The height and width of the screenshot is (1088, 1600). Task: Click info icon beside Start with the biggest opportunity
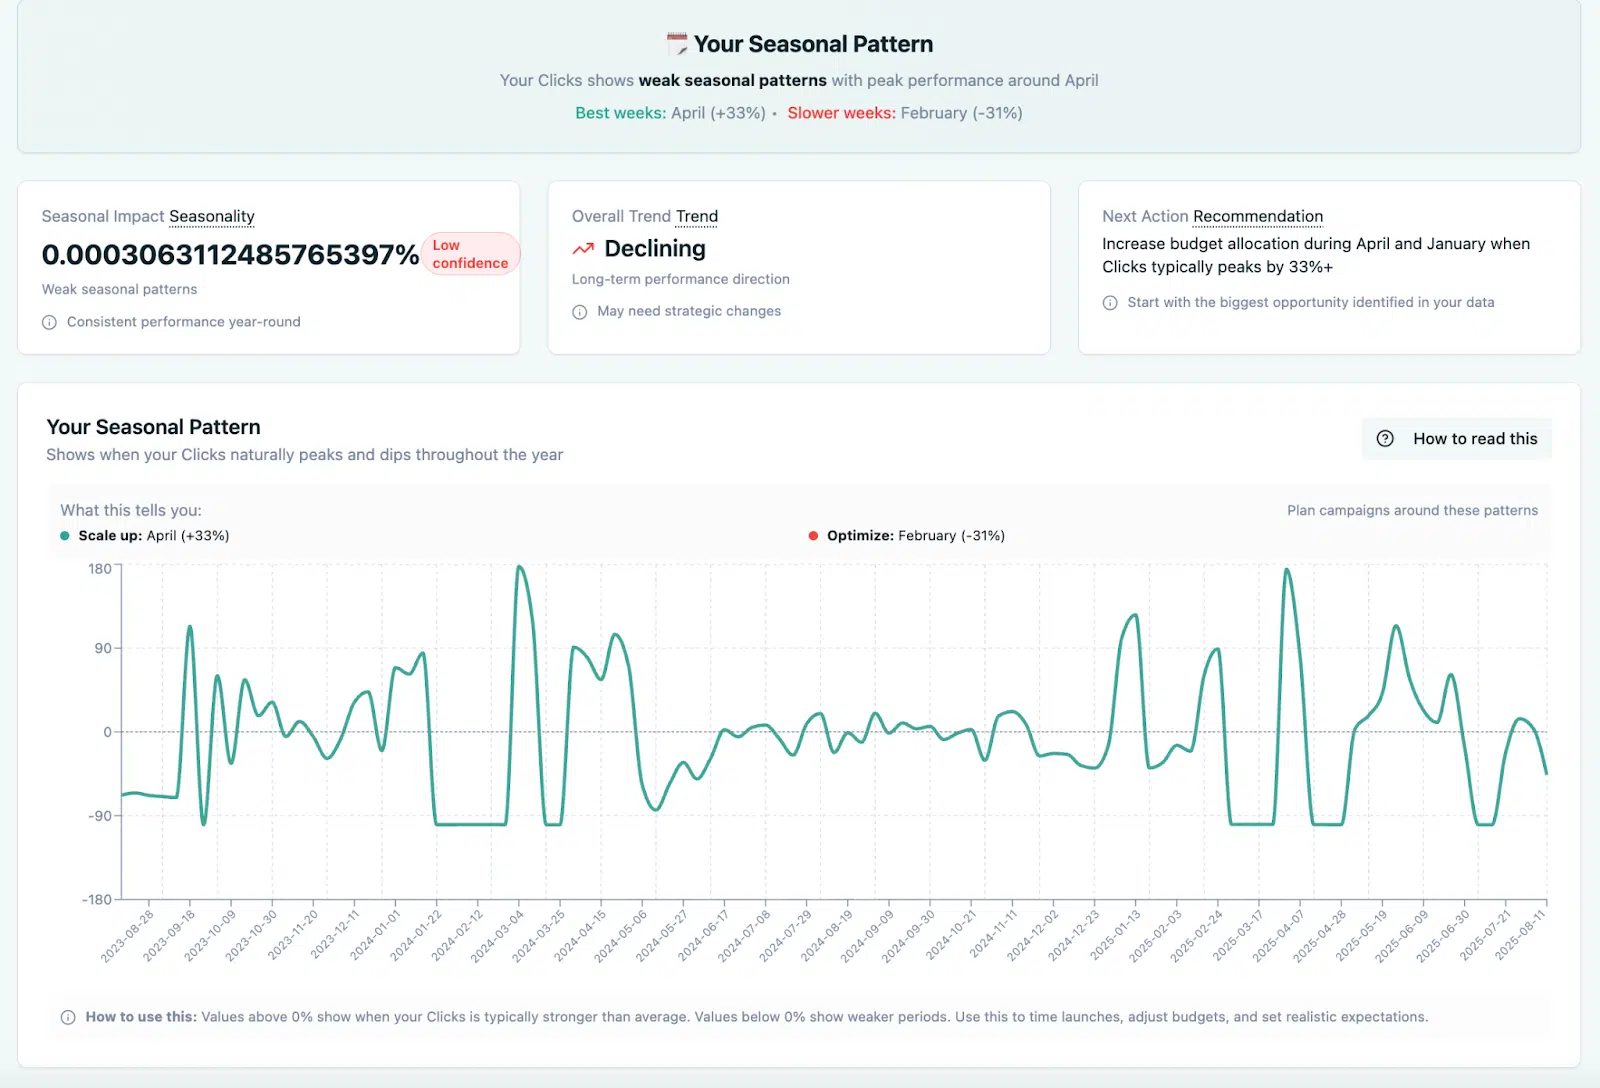(1110, 303)
